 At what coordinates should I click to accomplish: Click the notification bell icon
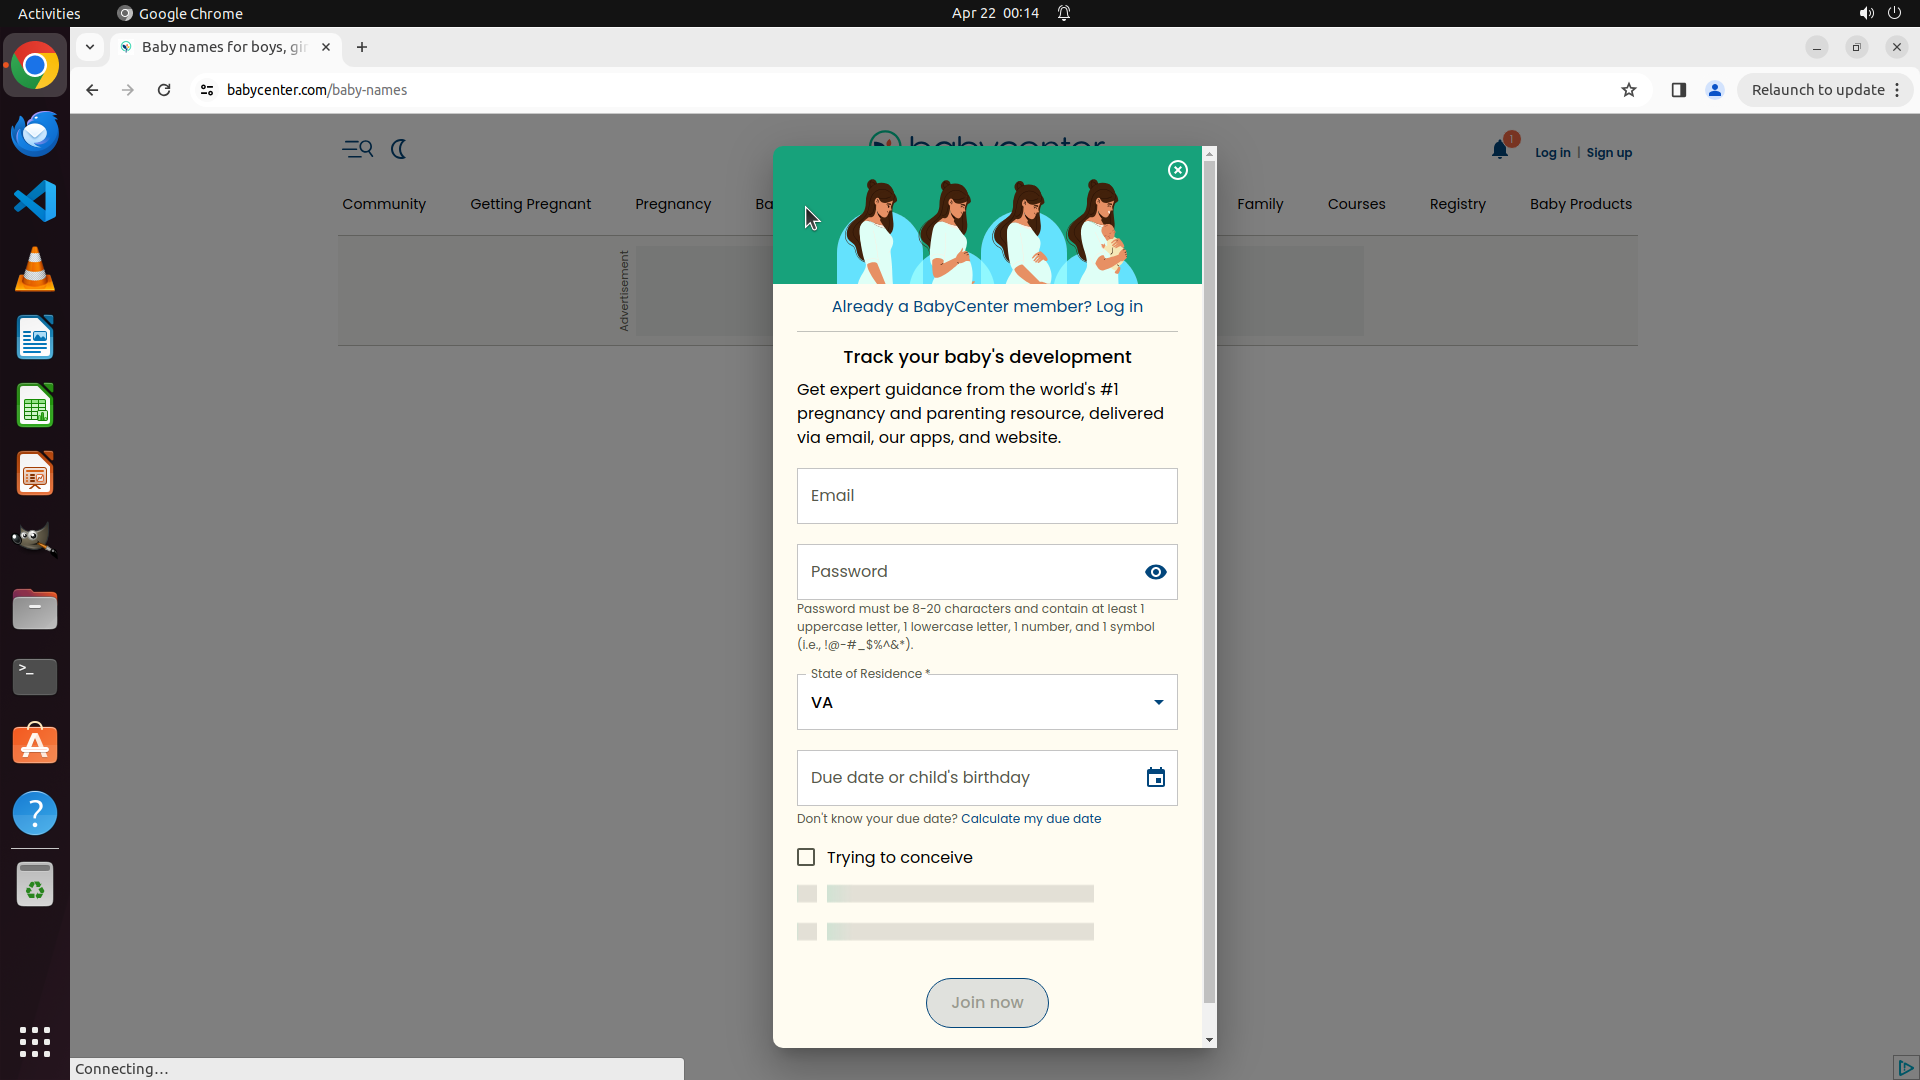[1500, 151]
